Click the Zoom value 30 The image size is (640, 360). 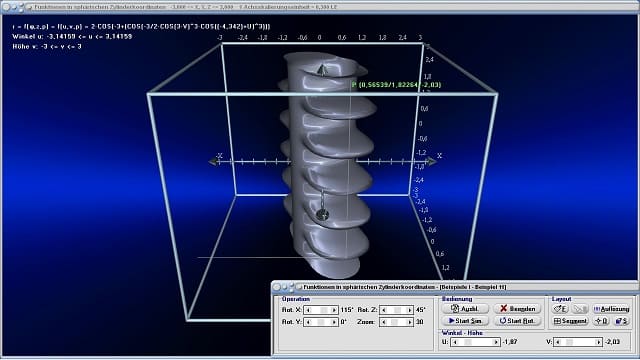click(420, 322)
